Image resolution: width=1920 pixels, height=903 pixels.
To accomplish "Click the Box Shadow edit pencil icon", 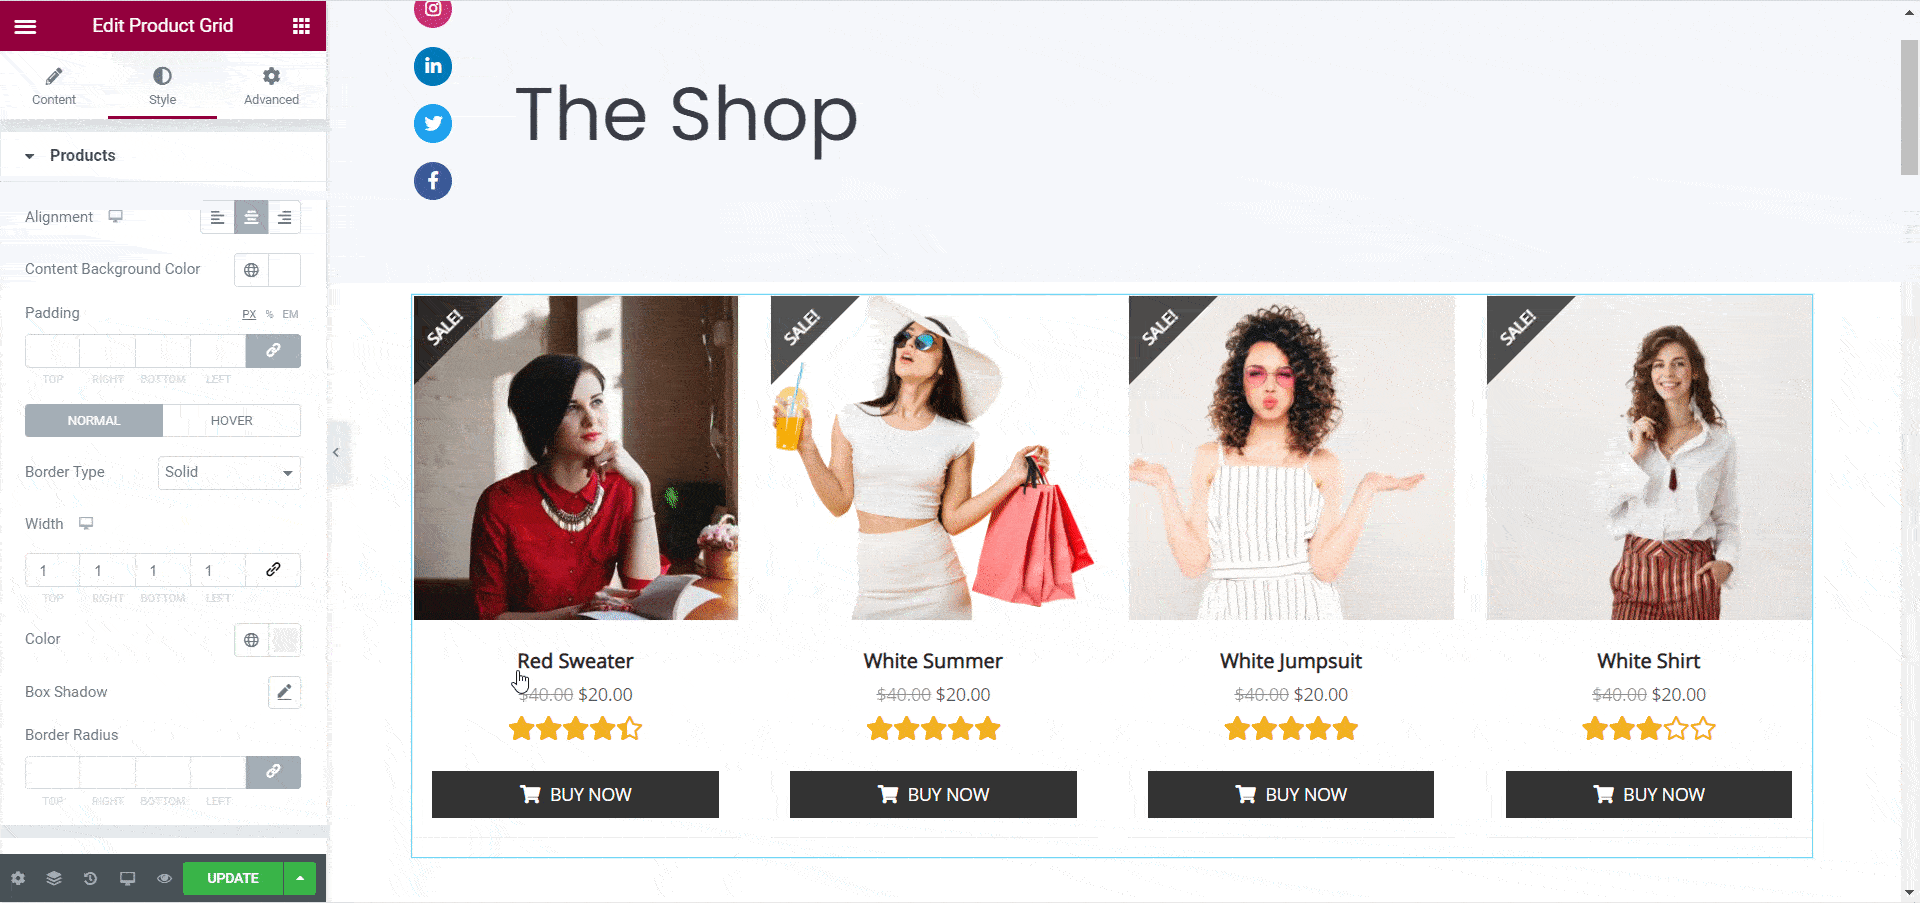I will (284, 692).
